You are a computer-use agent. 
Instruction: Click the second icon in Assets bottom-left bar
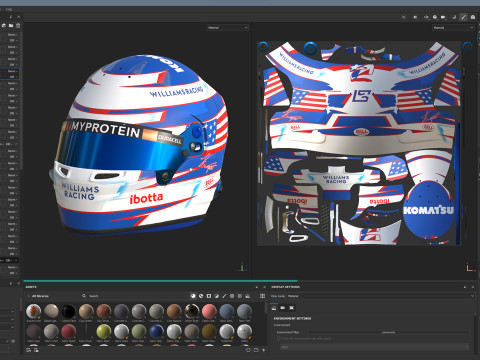point(36,350)
